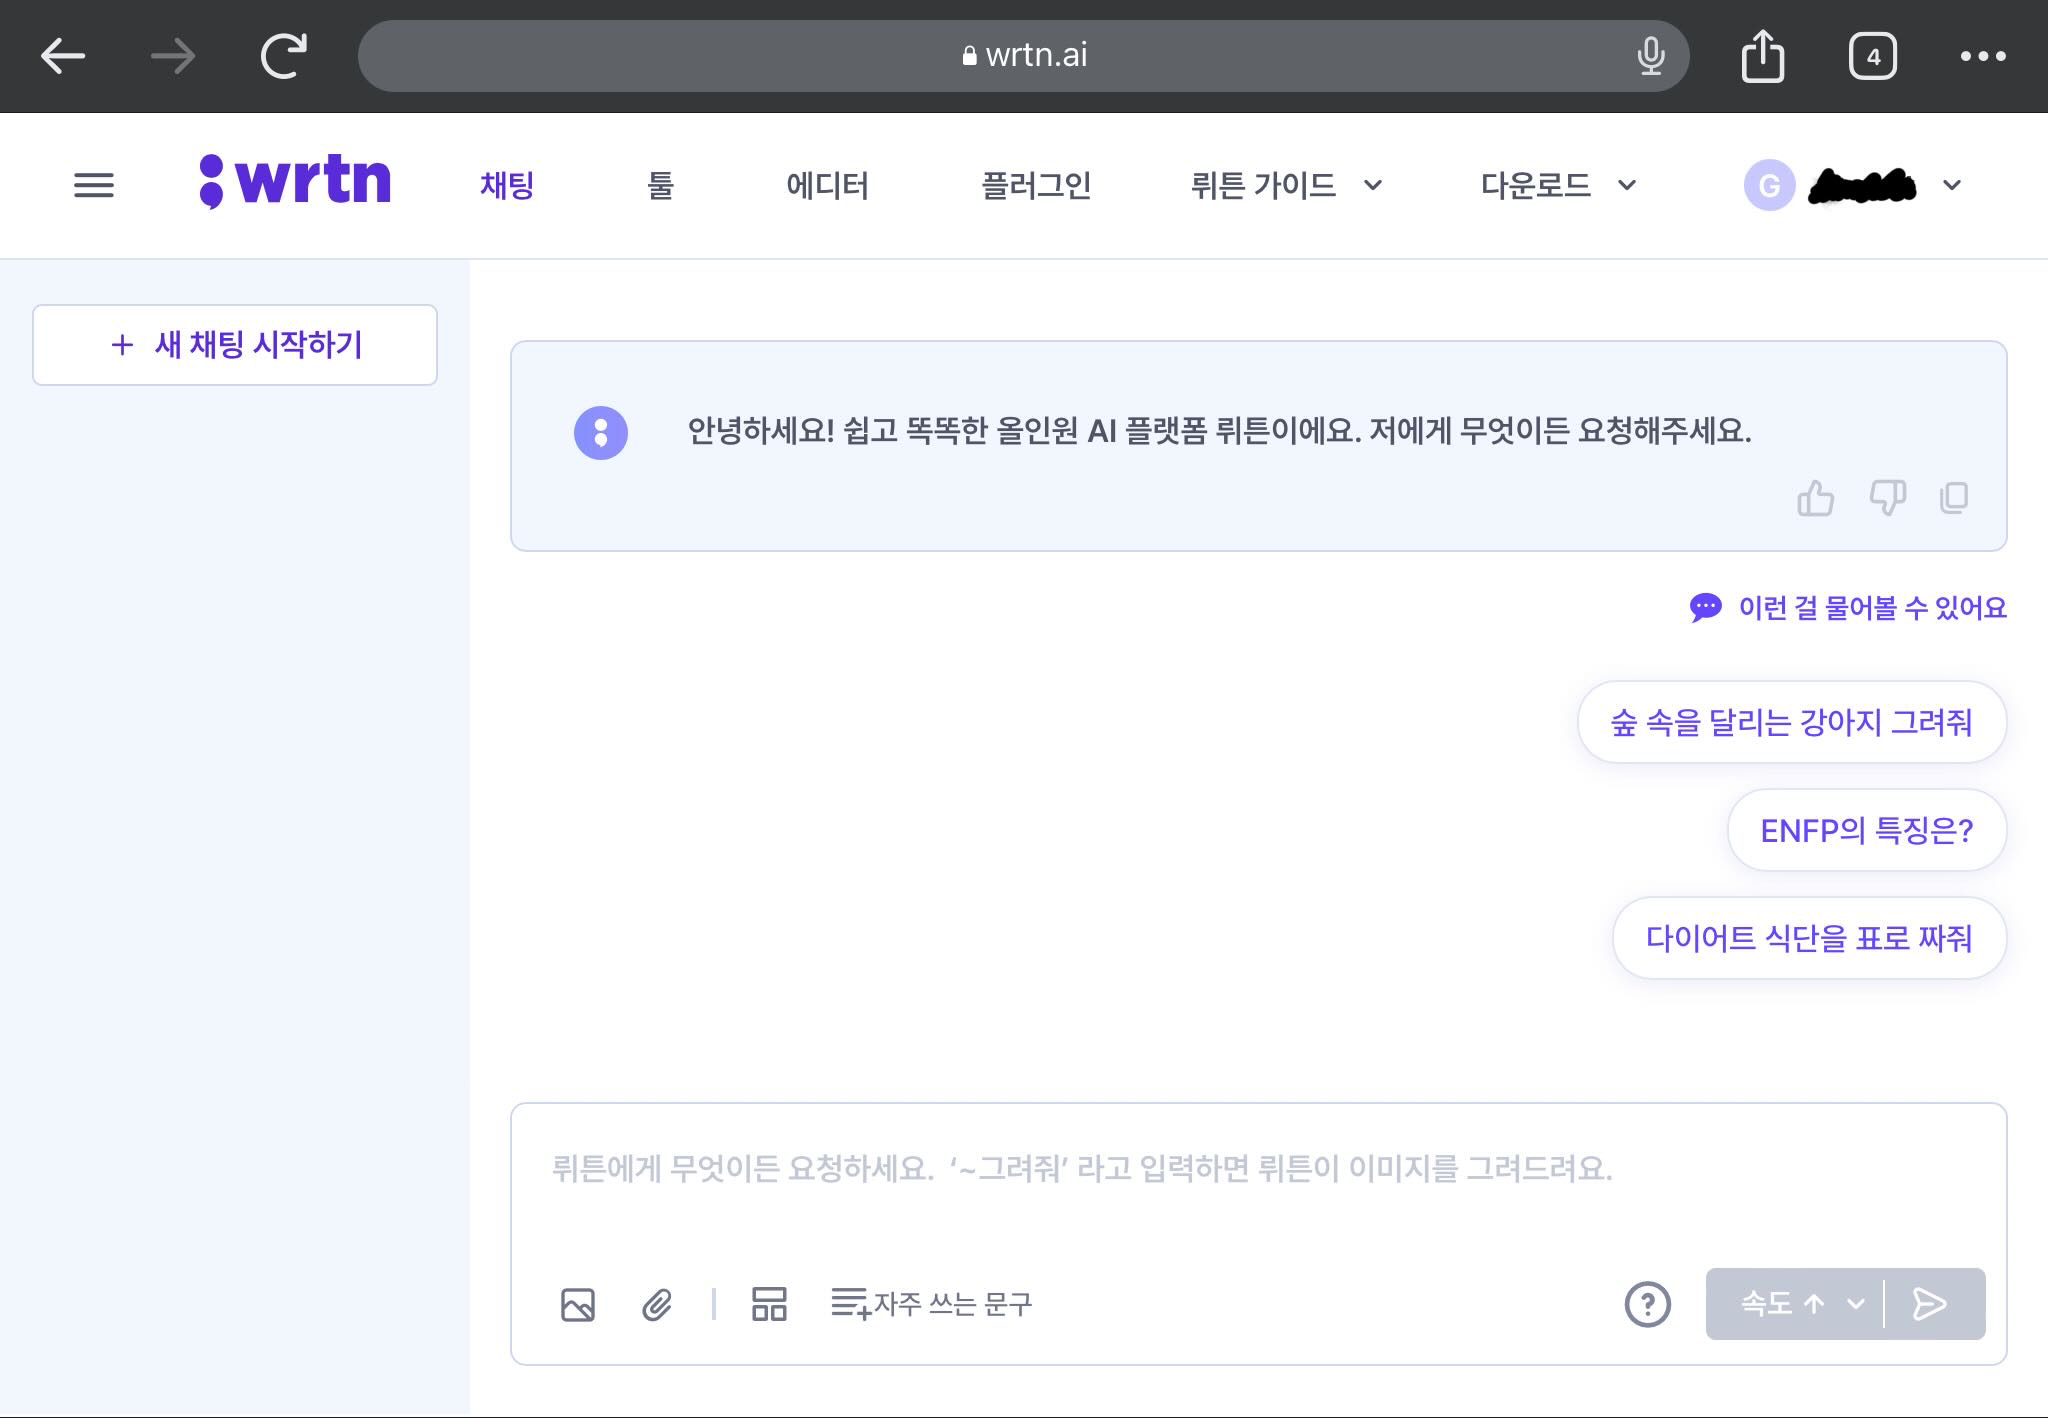Click the wrtn logo

pos(297,182)
